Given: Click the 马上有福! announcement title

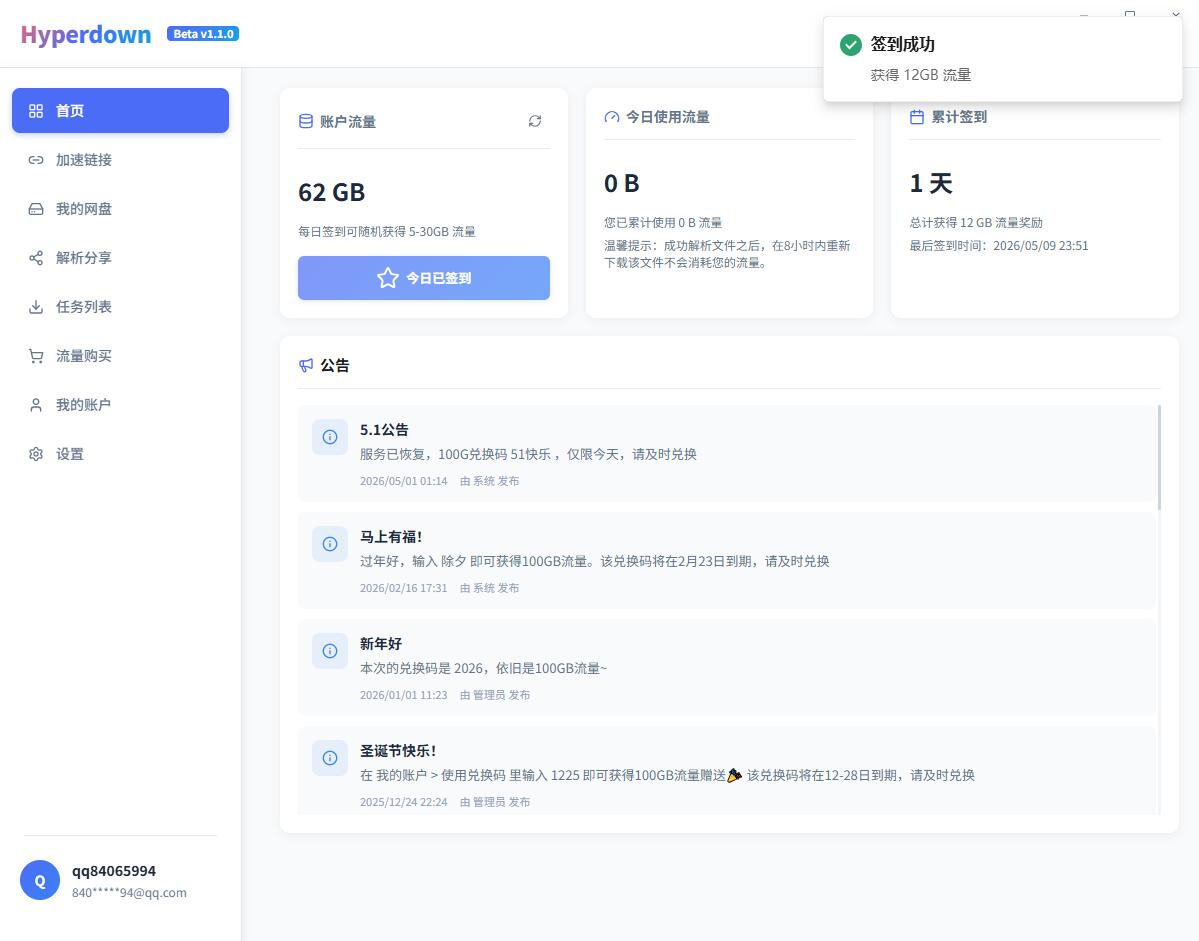Looking at the screenshot, I should coord(391,537).
